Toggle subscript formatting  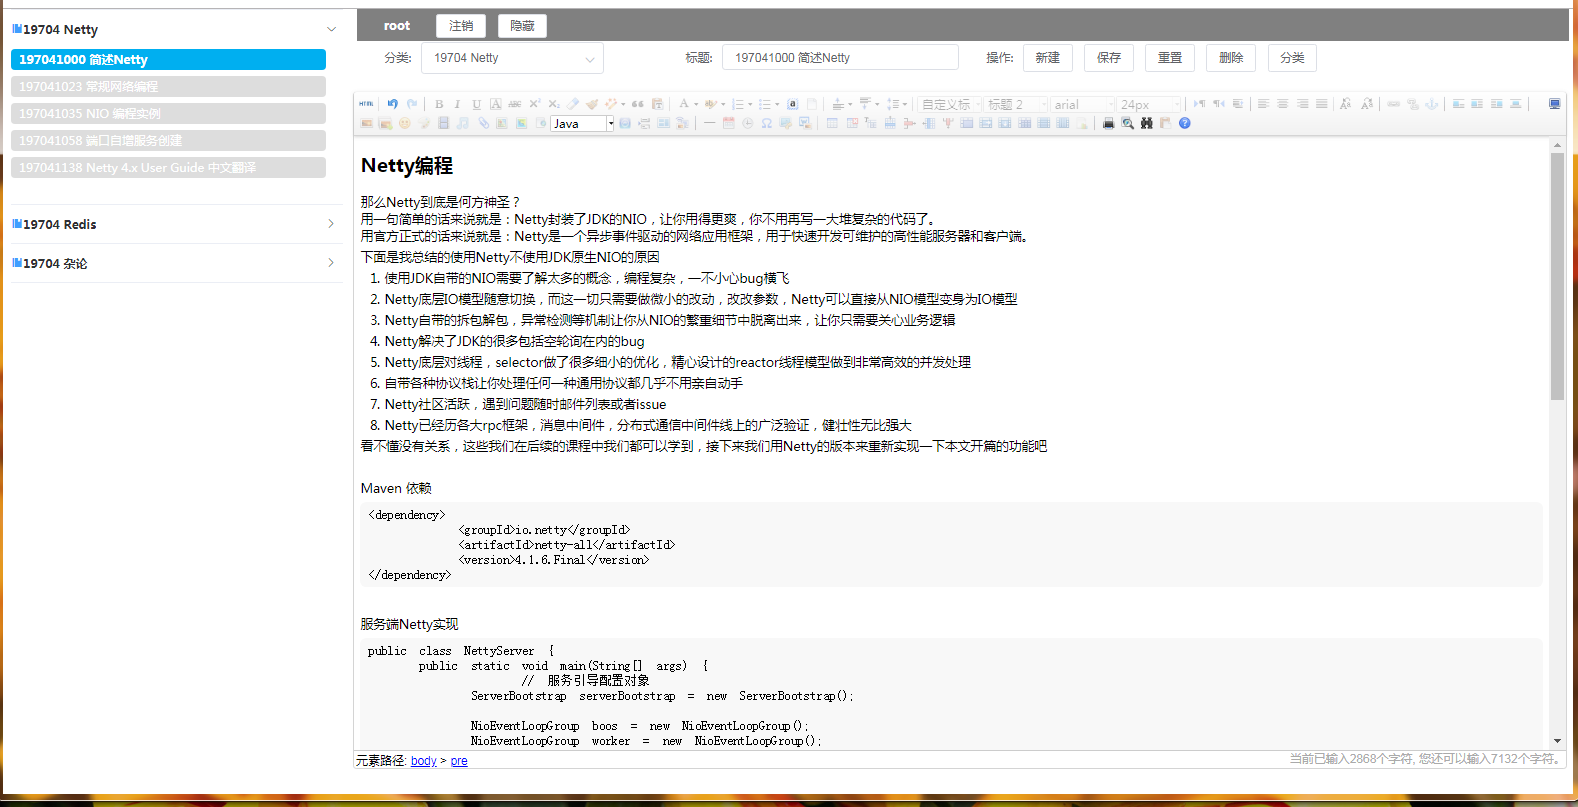pyautogui.click(x=554, y=104)
